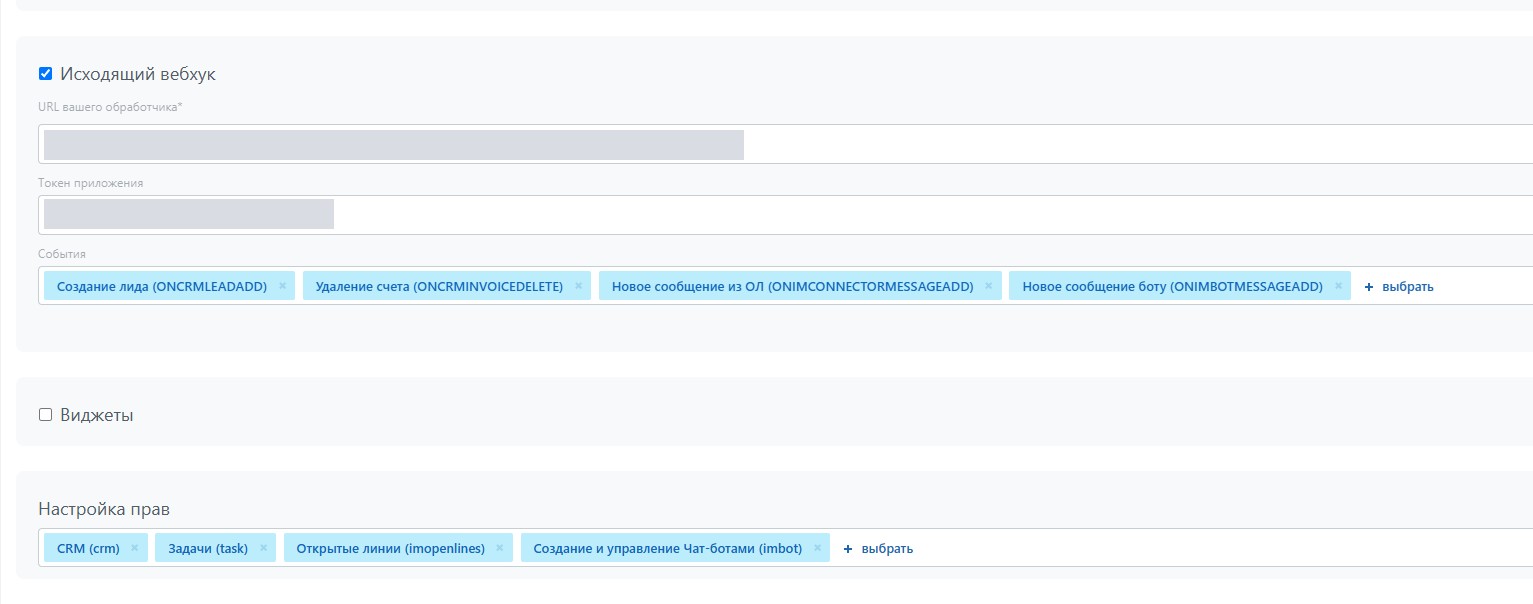Remove the imbot chat-bots permission tag
This screenshot has width=1533, height=604.
click(x=817, y=548)
